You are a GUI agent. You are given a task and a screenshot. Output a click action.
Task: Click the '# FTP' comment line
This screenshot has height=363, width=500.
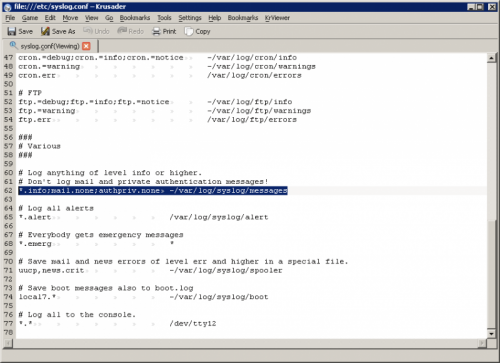[30, 93]
